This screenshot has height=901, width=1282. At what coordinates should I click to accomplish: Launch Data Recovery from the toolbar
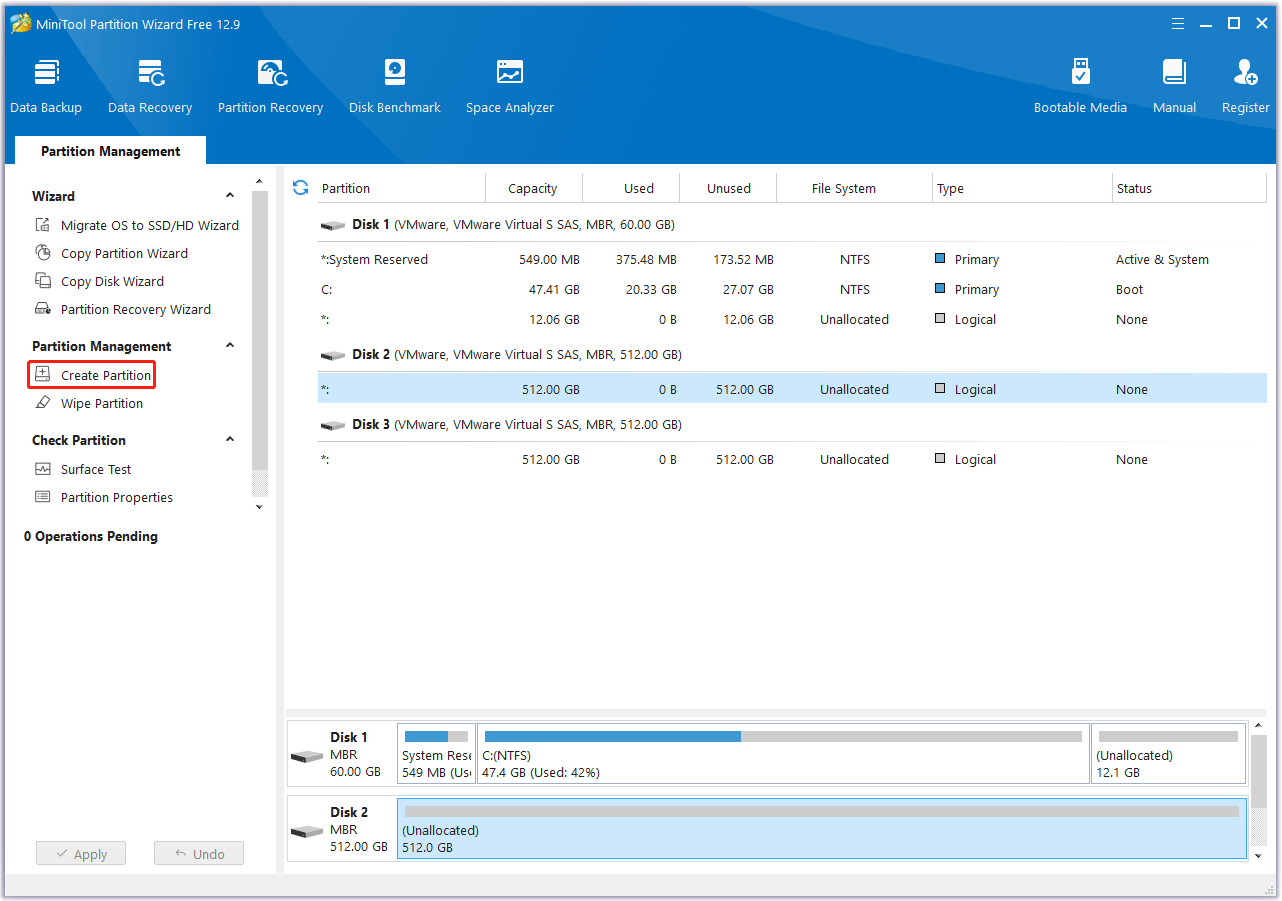(150, 87)
